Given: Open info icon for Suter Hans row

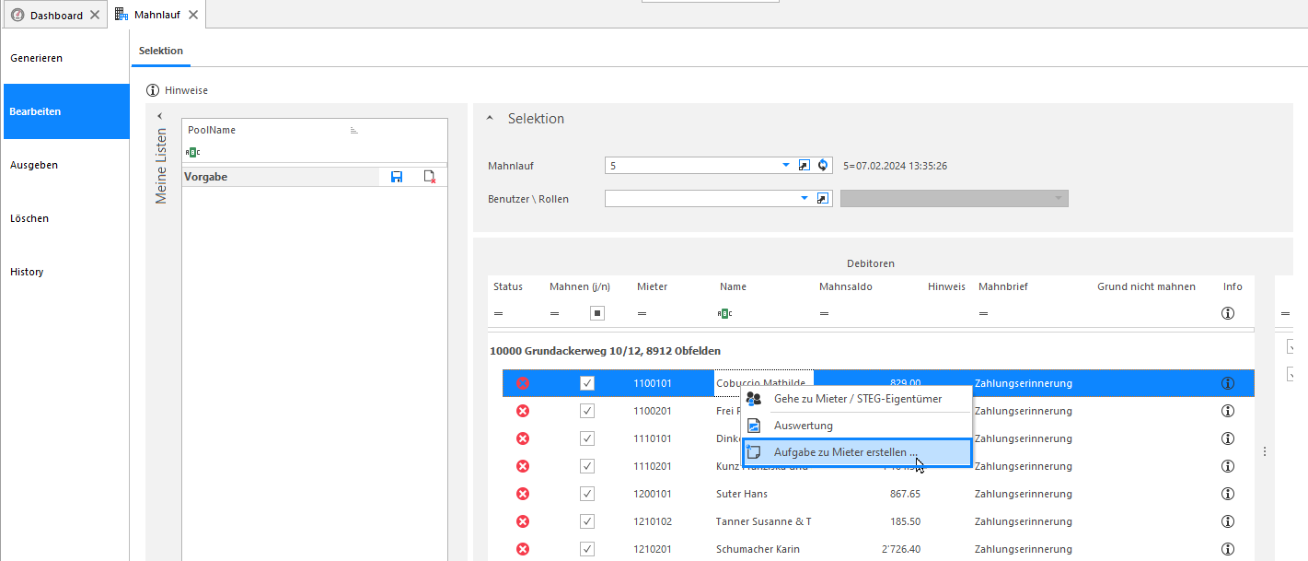Looking at the screenshot, I should (x=1227, y=494).
